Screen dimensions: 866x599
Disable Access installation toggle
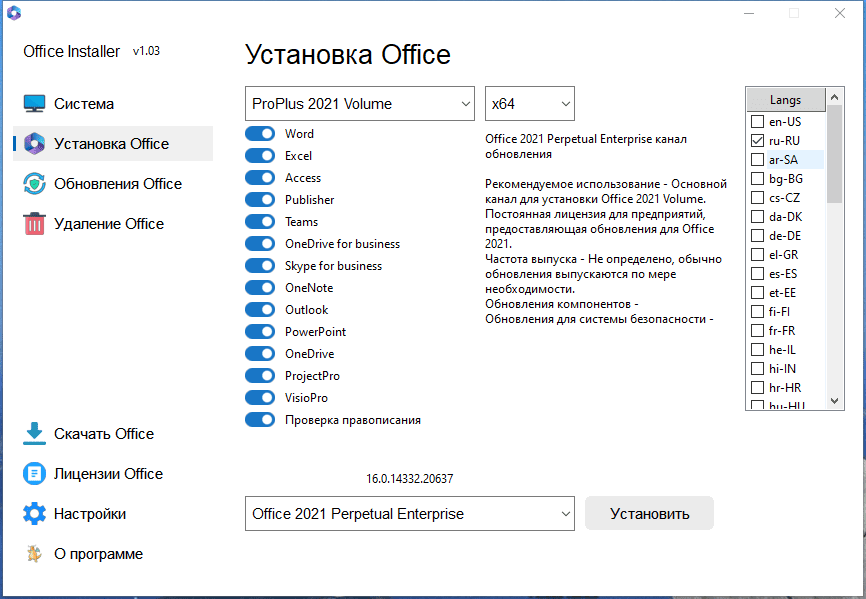click(260, 178)
